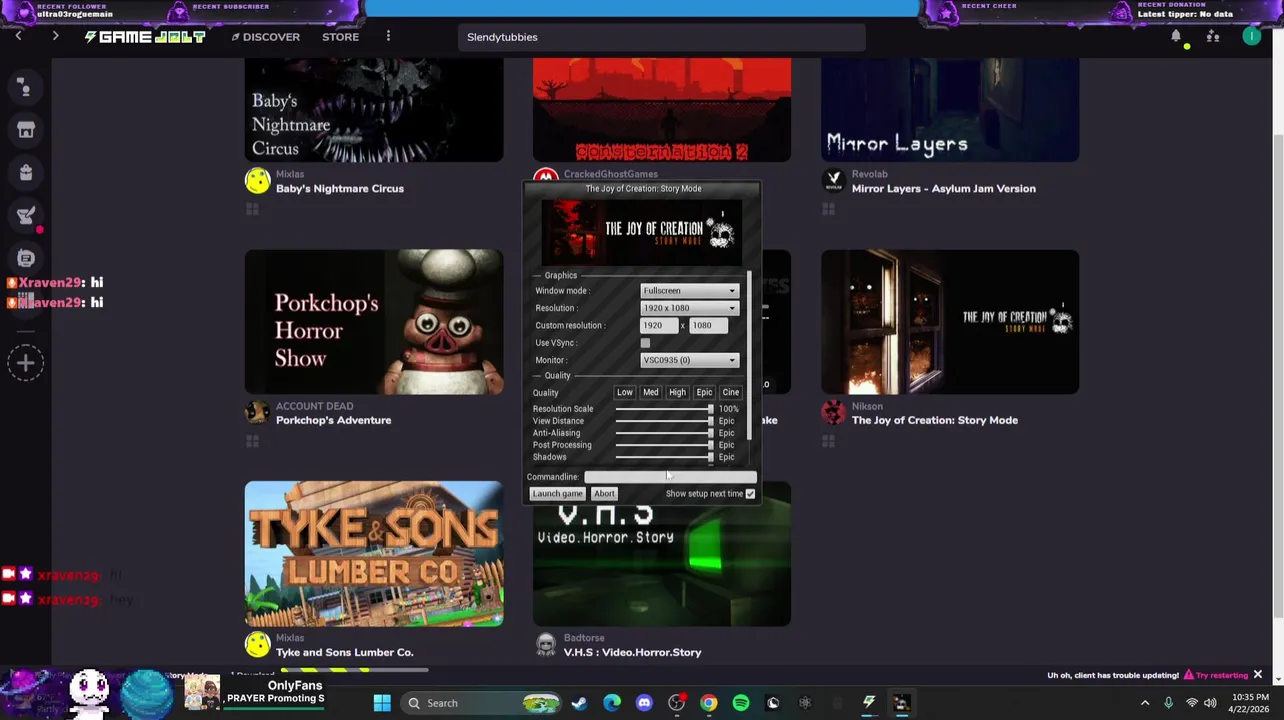Image resolution: width=1284 pixels, height=720 pixels.
Task: Click the Abort button in setup dialog
Action: (x=604, y=494)
